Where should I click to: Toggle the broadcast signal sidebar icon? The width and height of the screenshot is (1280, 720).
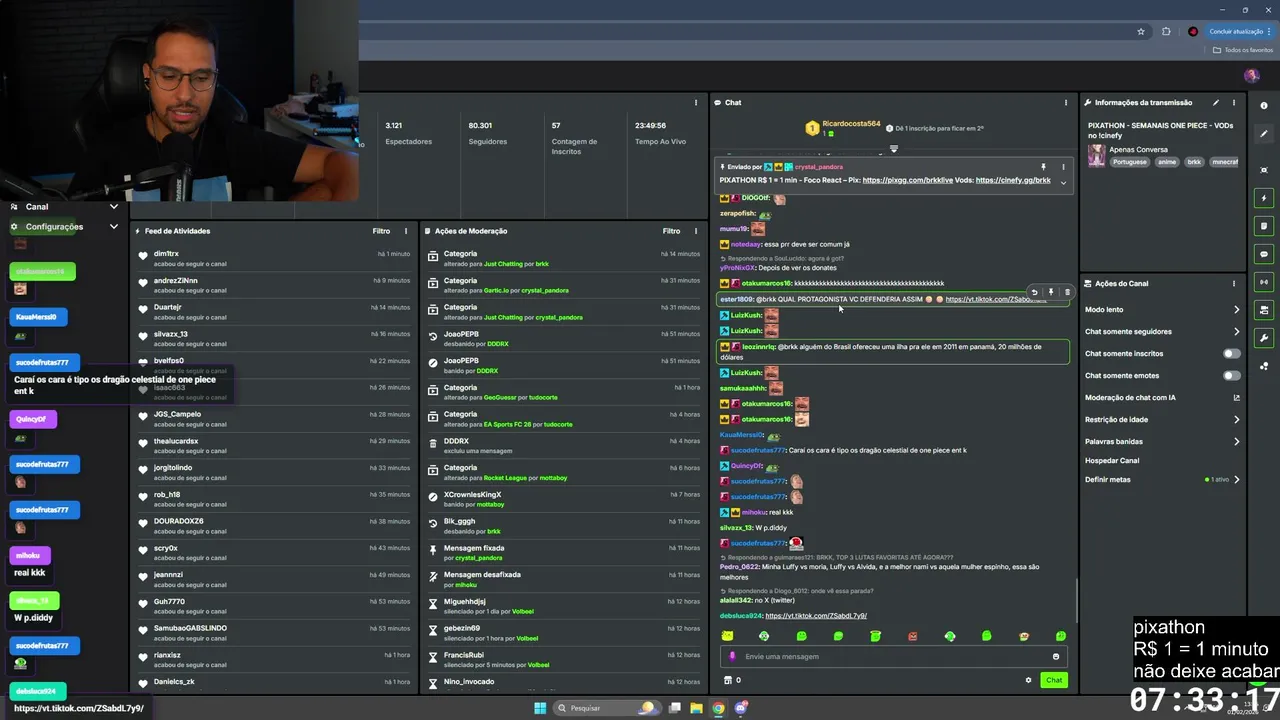1264,282
